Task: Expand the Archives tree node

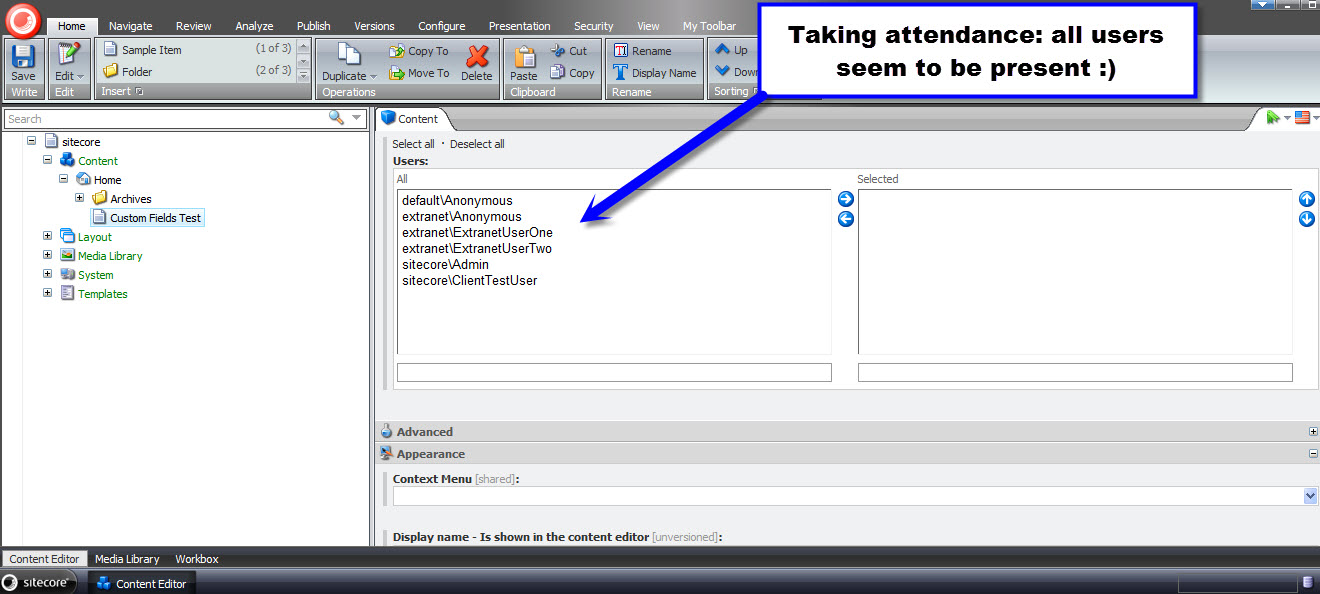Action: [80, 198]
